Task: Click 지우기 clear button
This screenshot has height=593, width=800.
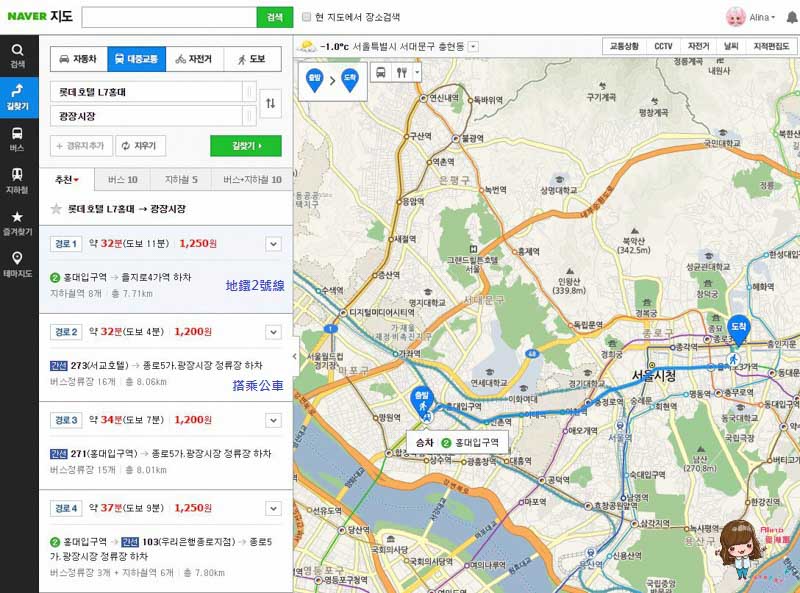Action: (x=140, y=146)
